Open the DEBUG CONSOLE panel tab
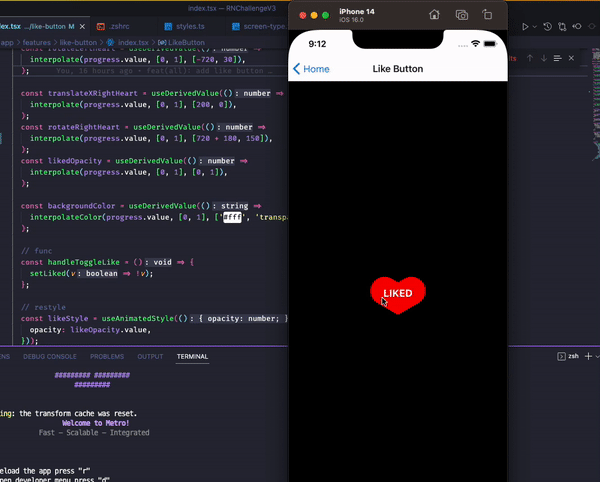 coord(50,357)
